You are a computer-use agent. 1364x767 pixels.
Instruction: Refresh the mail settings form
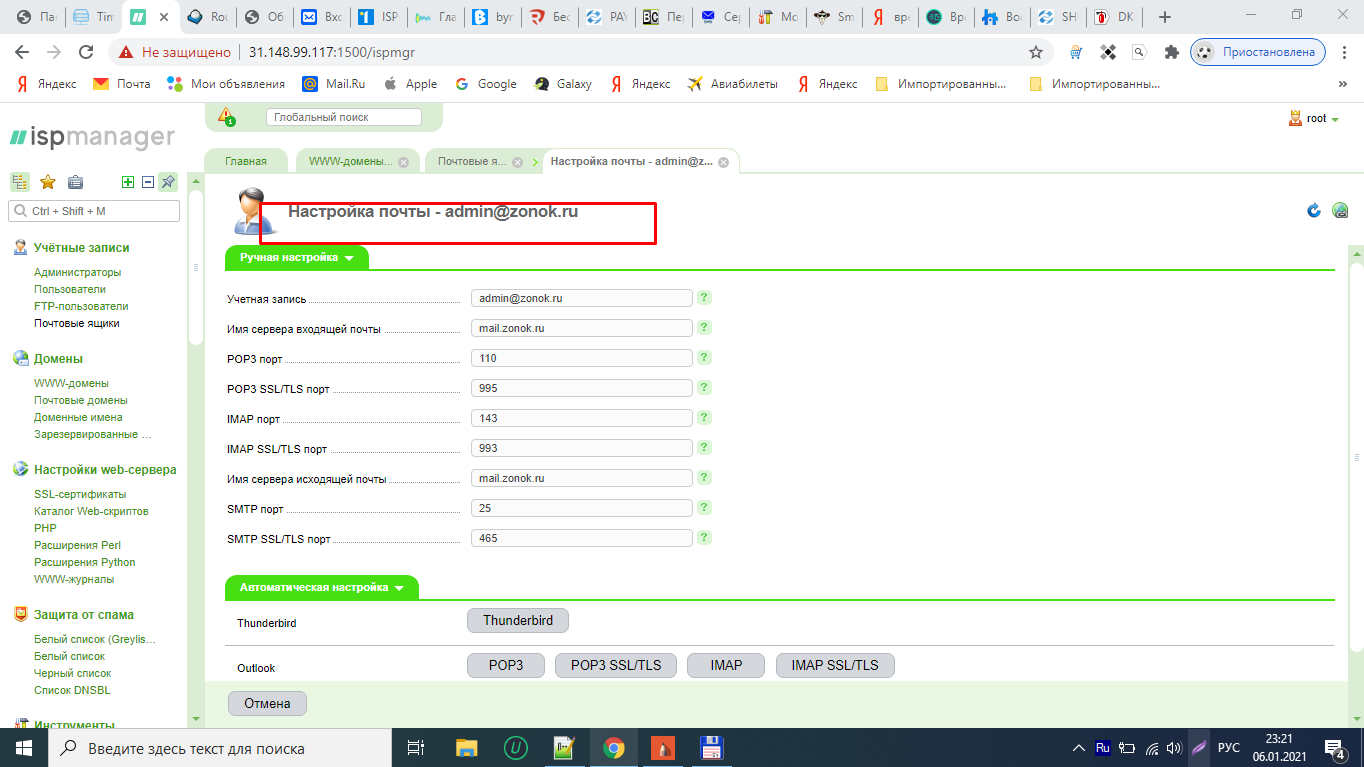(1314, 210)
